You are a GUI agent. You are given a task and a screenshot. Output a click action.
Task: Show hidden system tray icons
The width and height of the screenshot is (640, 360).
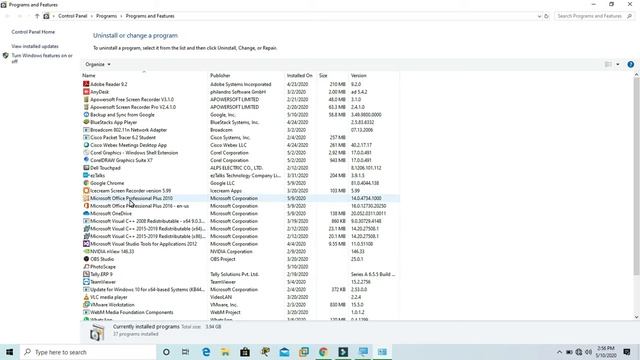click(559, 352)
